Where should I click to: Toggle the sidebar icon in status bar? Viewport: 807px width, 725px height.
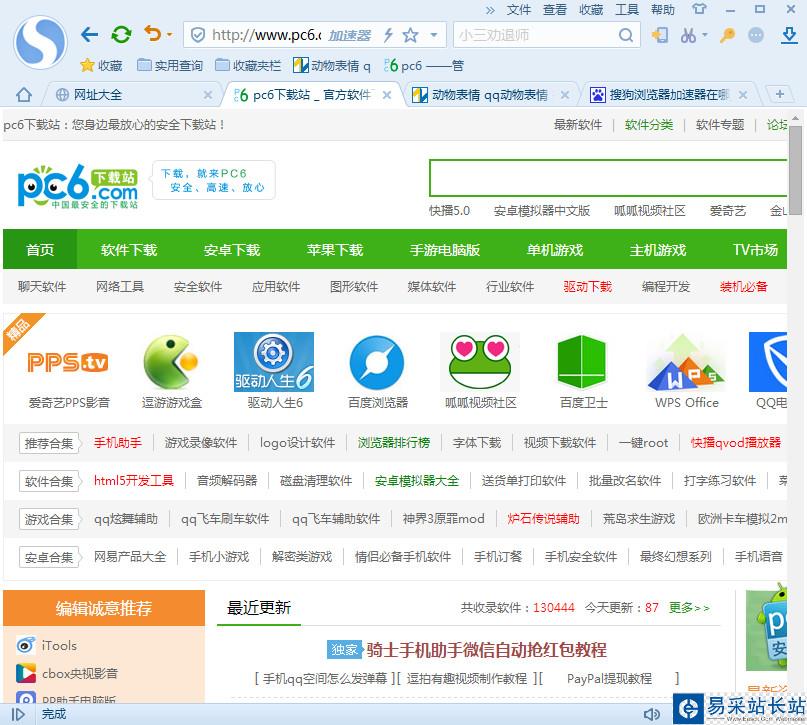coord(18,714)
